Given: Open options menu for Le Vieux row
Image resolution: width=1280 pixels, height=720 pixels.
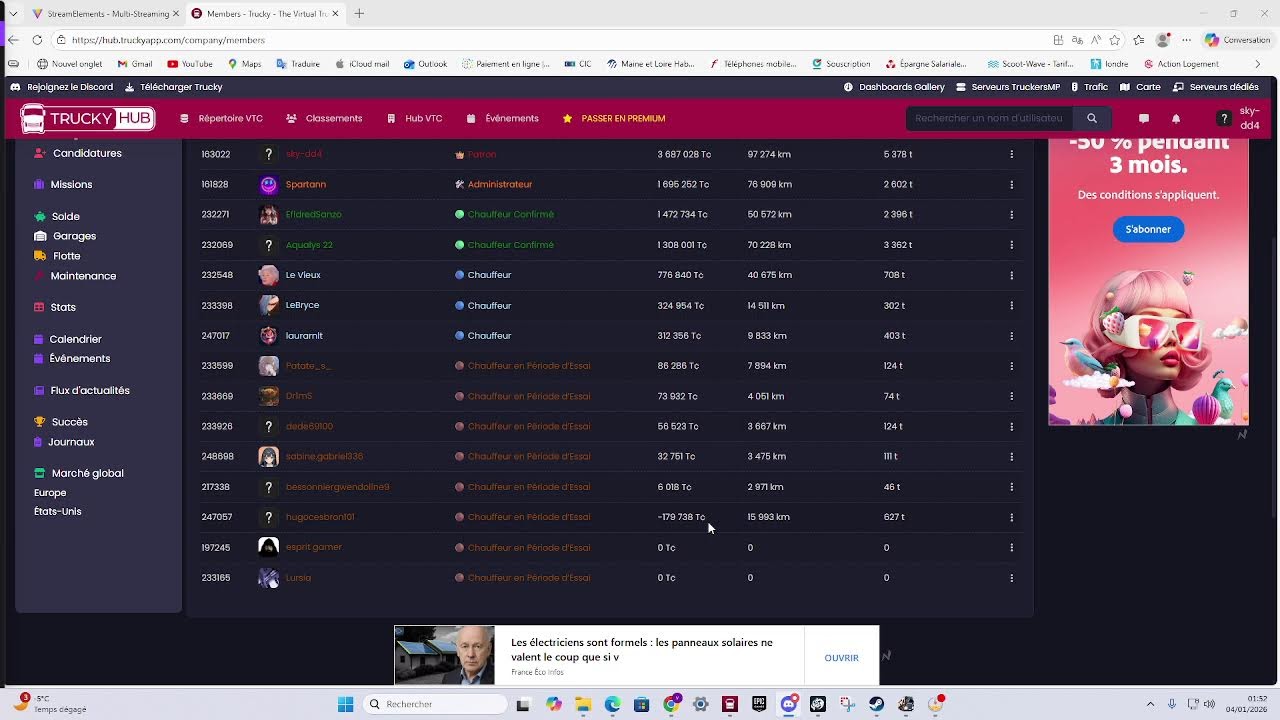Looking at the screenshot, I should tap(1011, 275).
